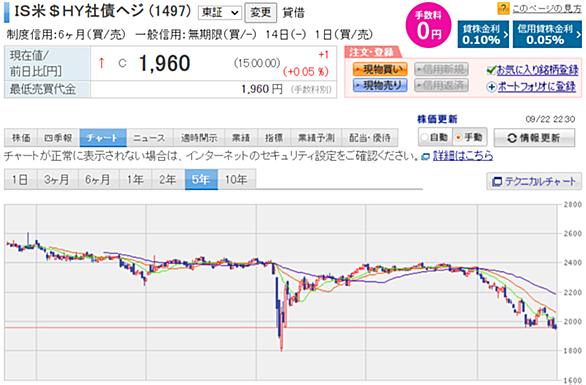The width and height of the screenshot is (586, 385).
Task: Click the 手数料 0円 pink badge
Action: pos(428,26)
